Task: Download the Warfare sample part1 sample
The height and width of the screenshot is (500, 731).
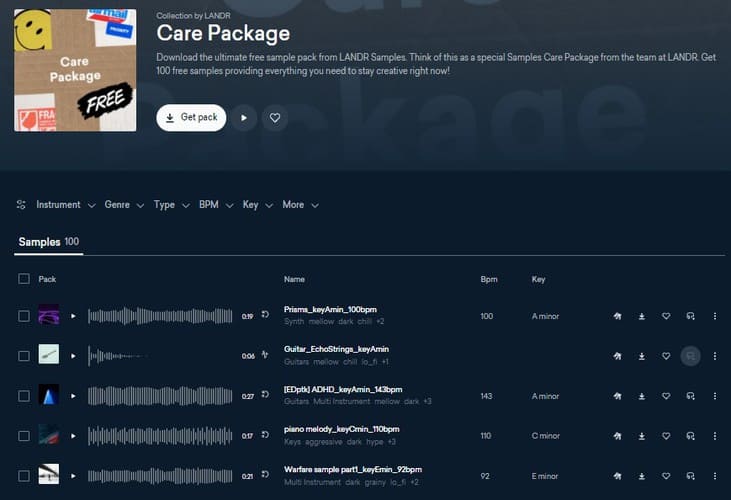Action: point(641,476)
